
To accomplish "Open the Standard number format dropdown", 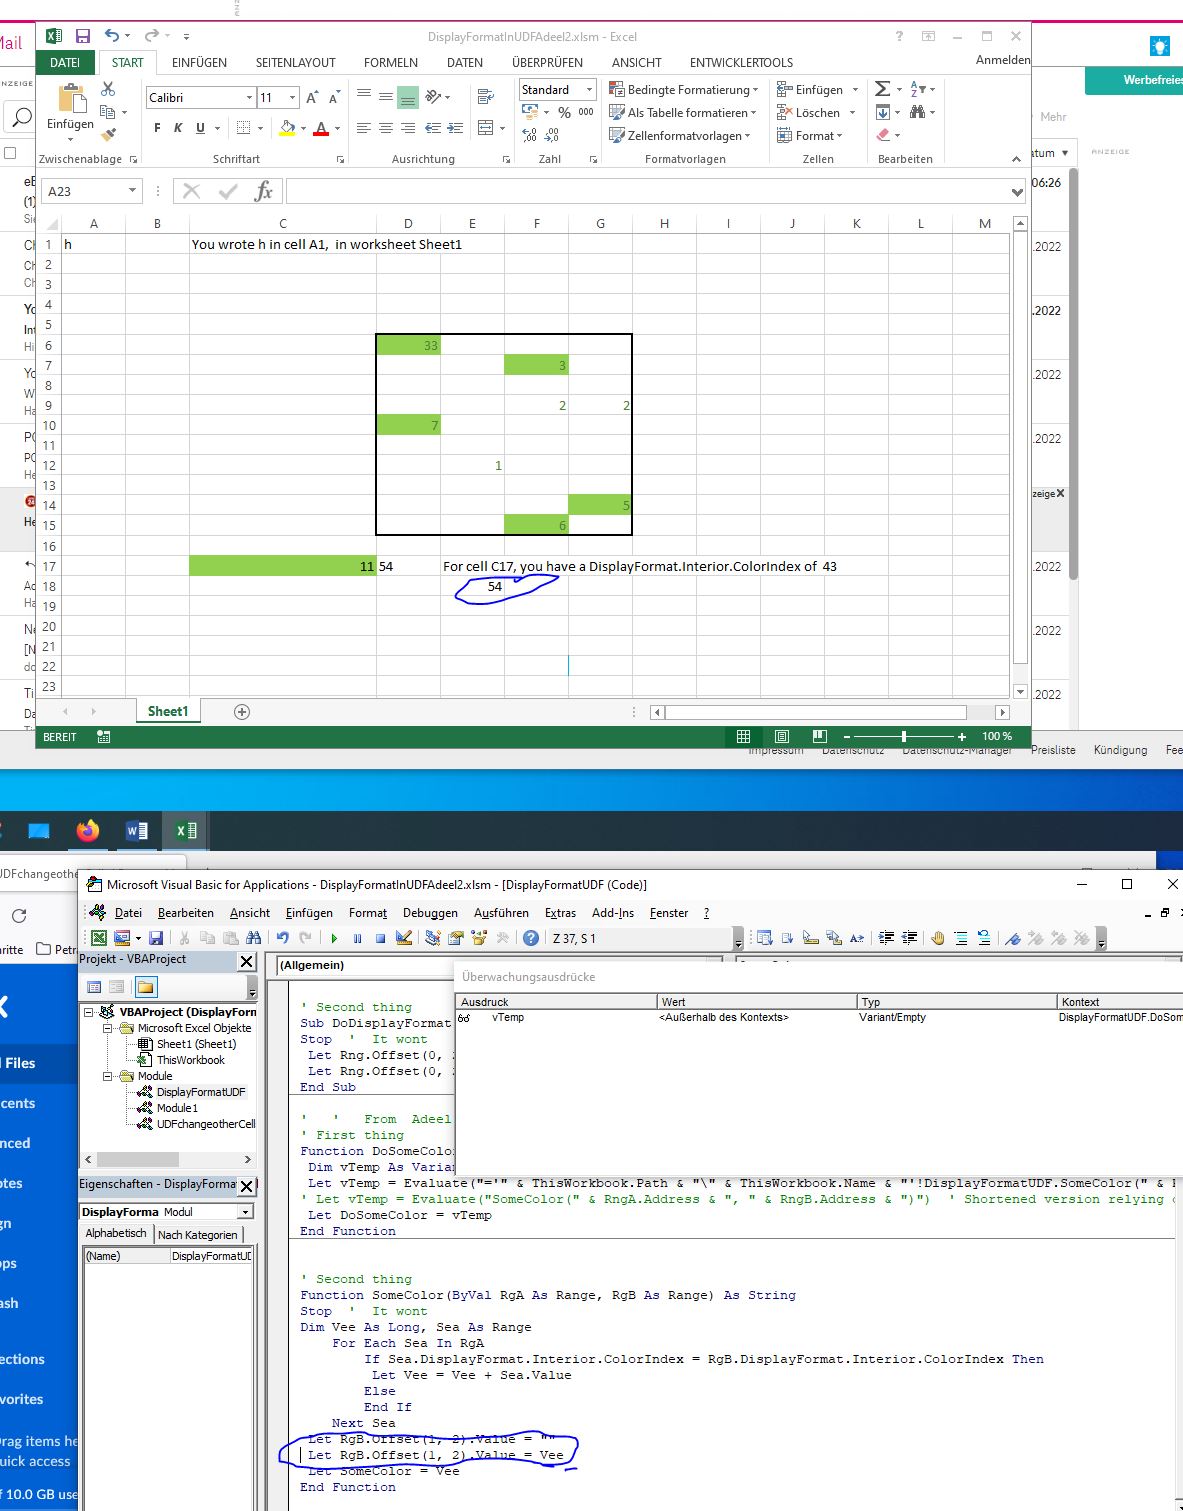I will [x=589, y=90].
